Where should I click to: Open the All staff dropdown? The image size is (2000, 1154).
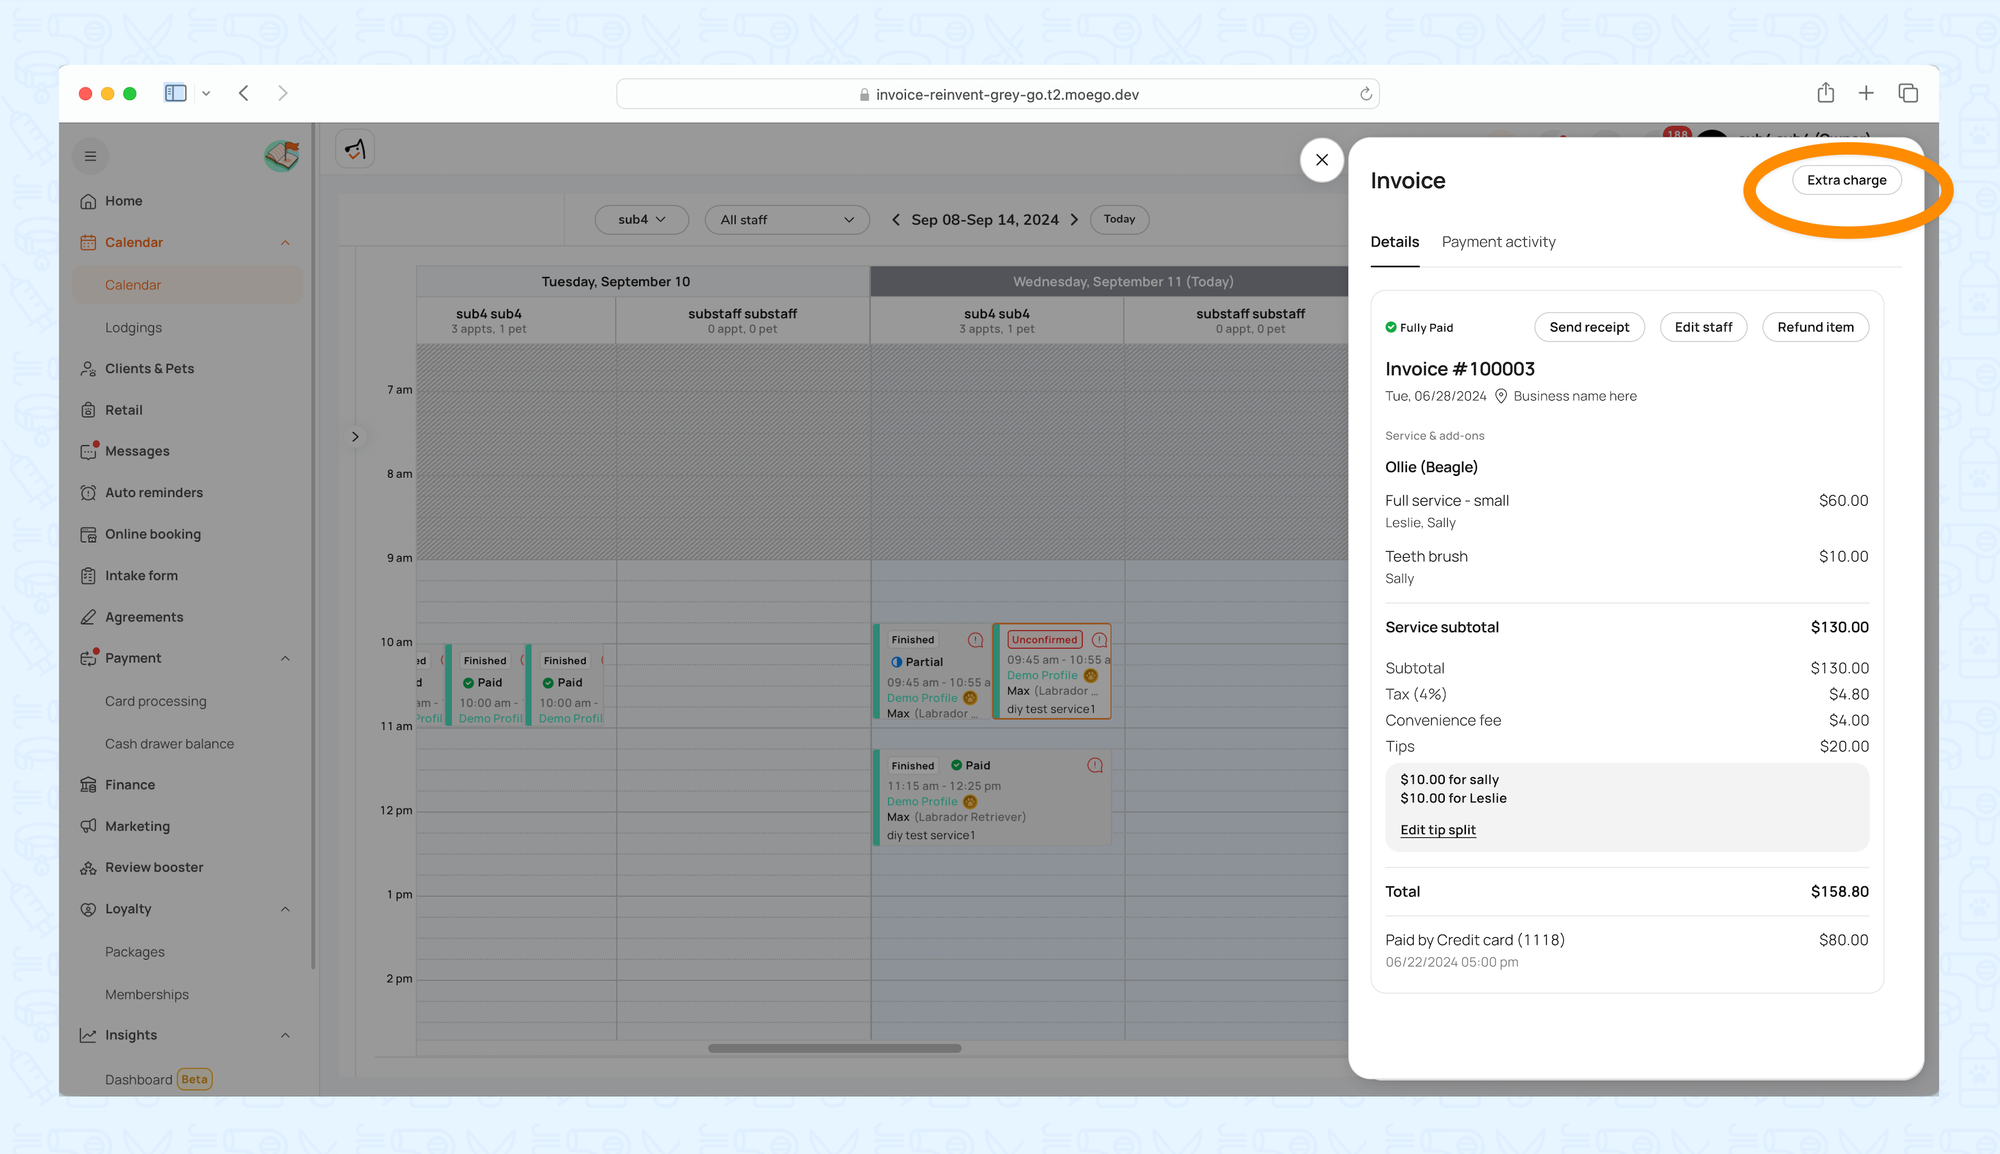point(786,220)
